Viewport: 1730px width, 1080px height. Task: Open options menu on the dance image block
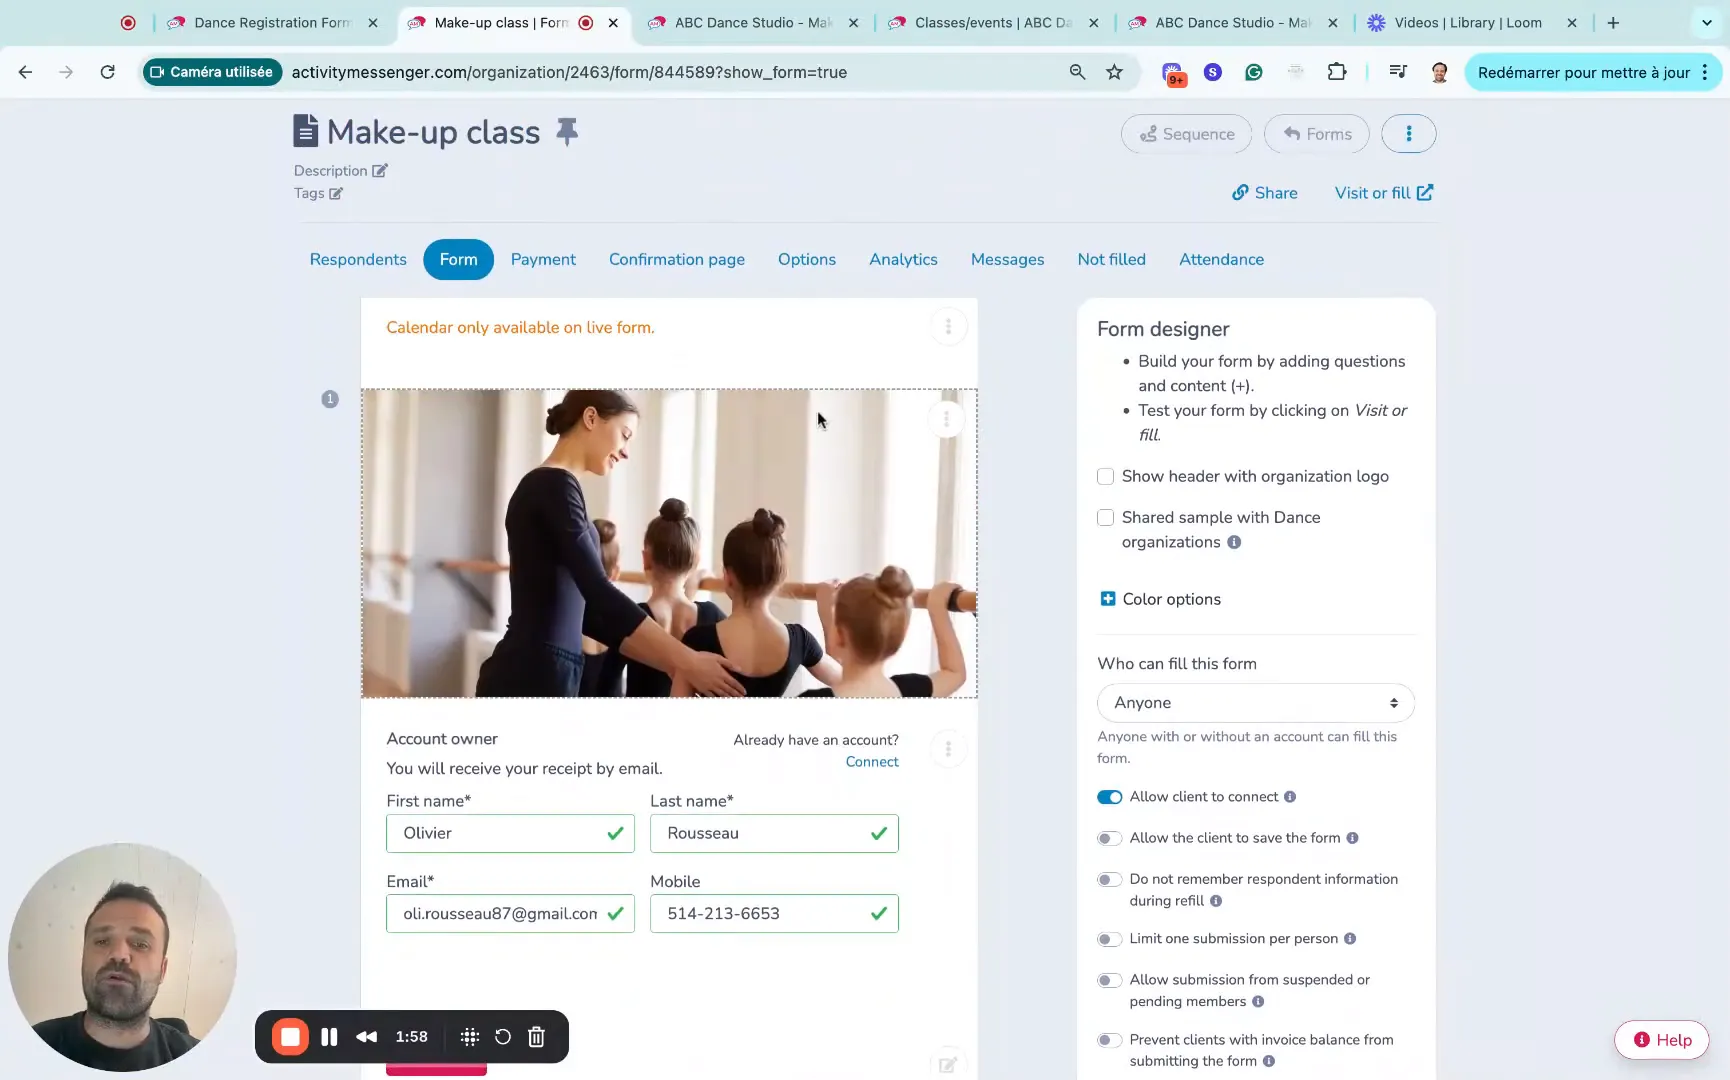point(945,419)
